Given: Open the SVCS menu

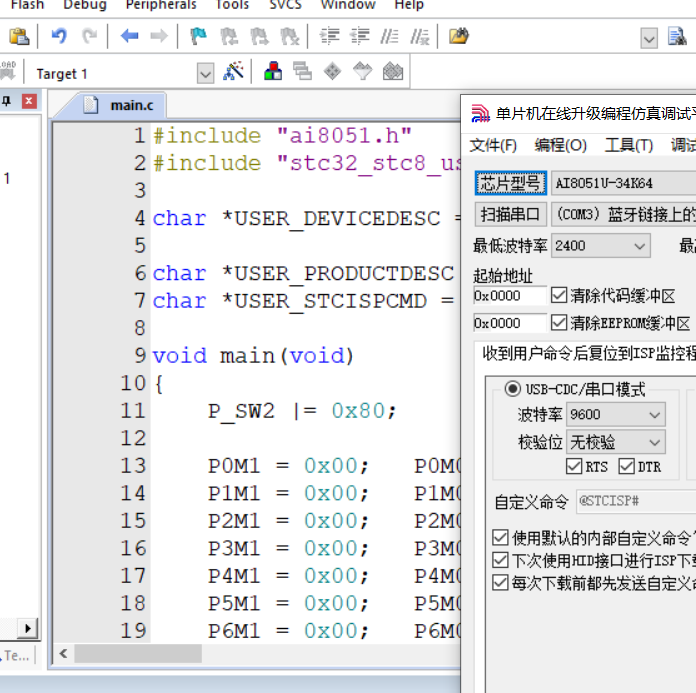Looking at the screenshot, I should (x=285, y=5).
